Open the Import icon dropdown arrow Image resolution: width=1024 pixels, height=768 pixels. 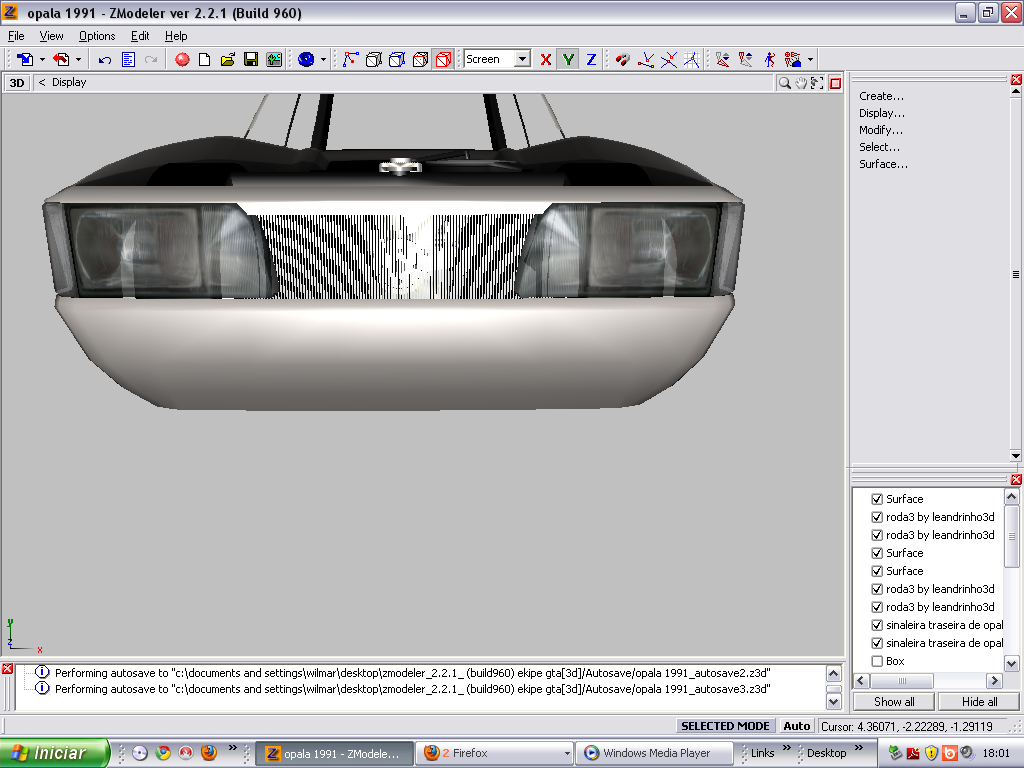pos(42,59)
